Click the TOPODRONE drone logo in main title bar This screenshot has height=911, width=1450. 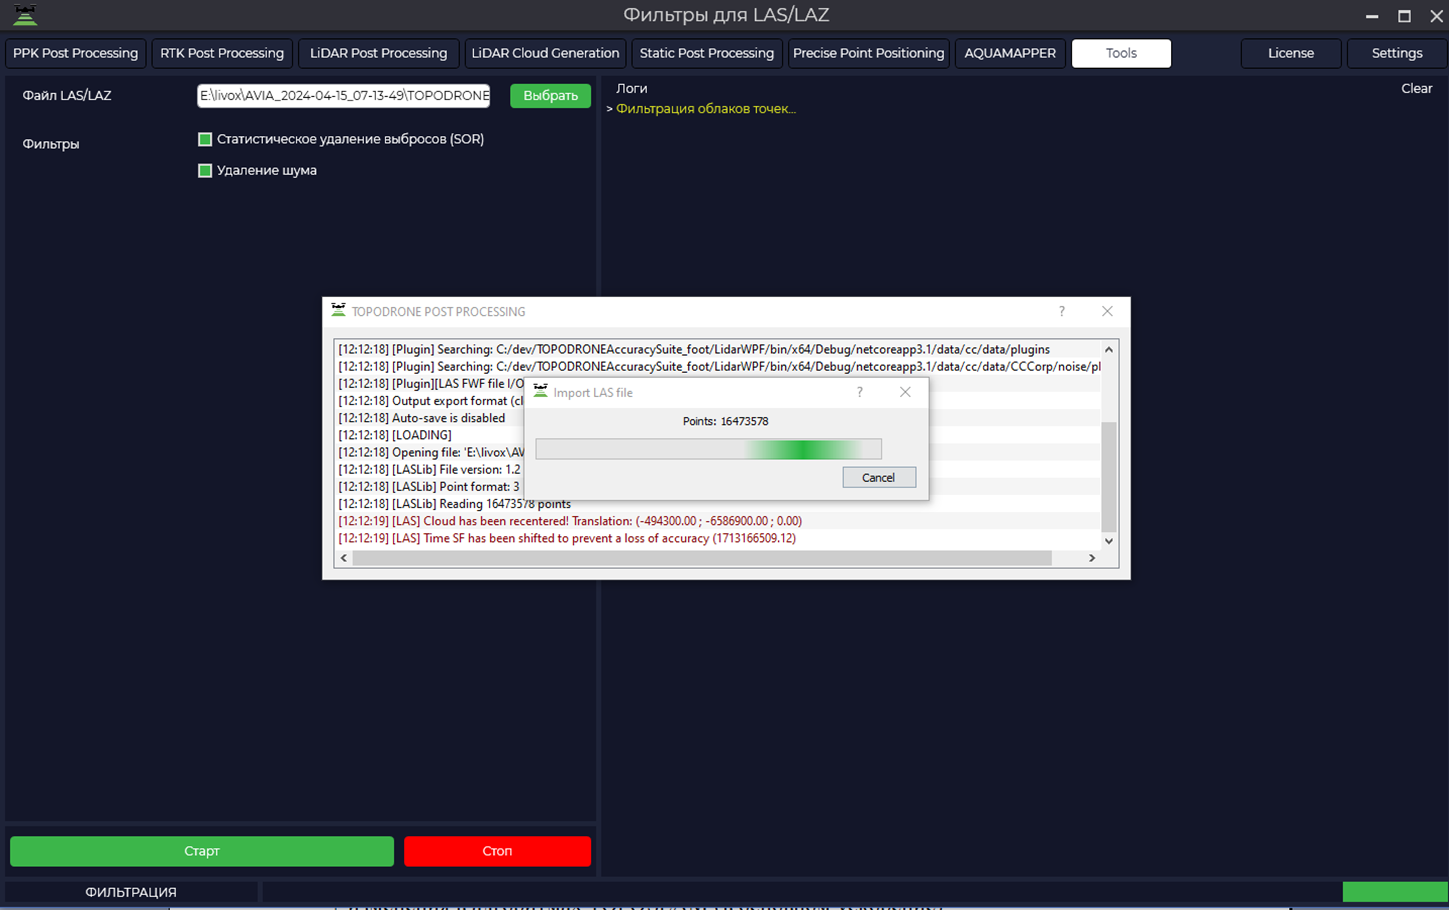[25, 15]
